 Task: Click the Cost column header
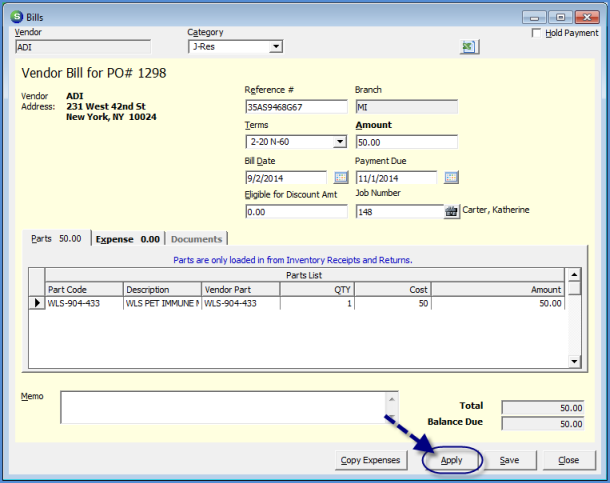(x=393, y=289)
